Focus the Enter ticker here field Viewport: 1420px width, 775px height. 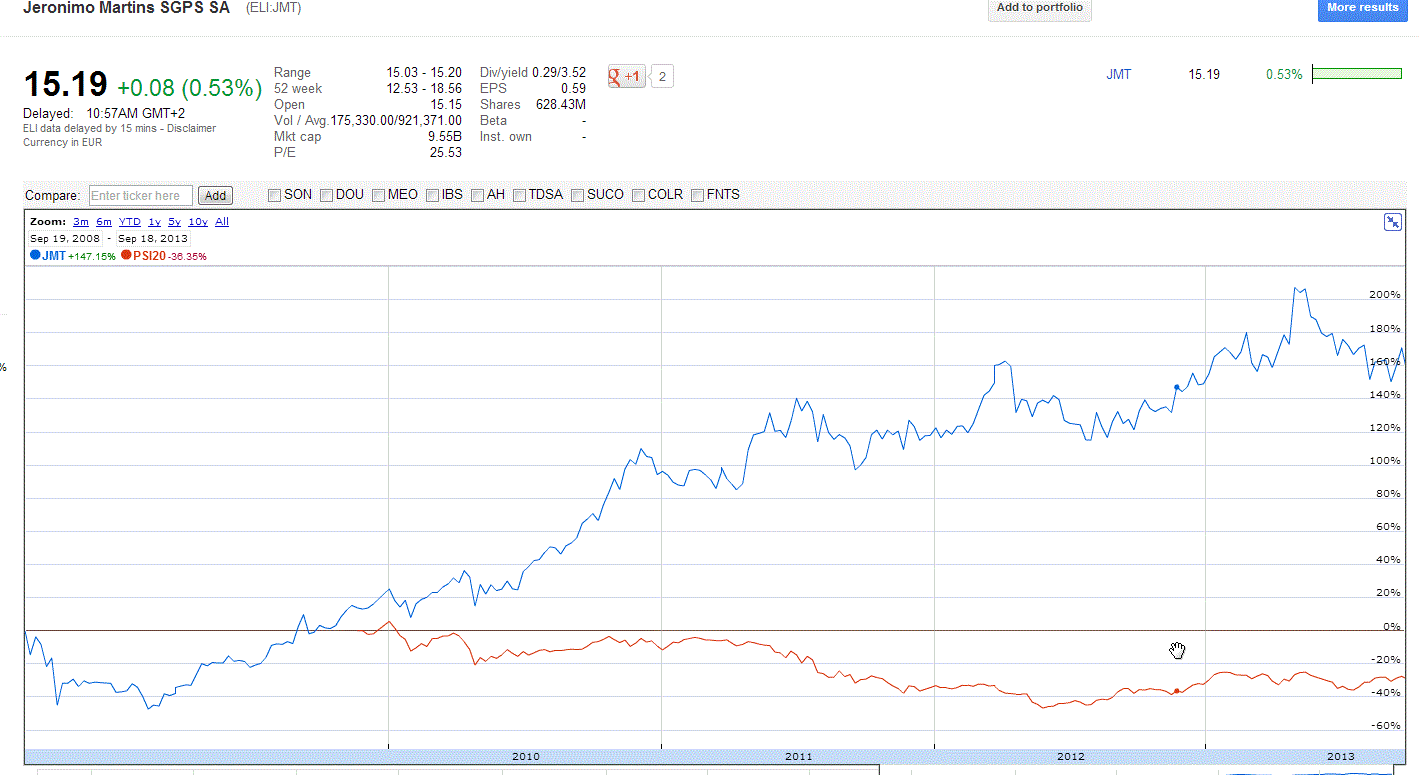pyautogui.click(x=141, y=196)
